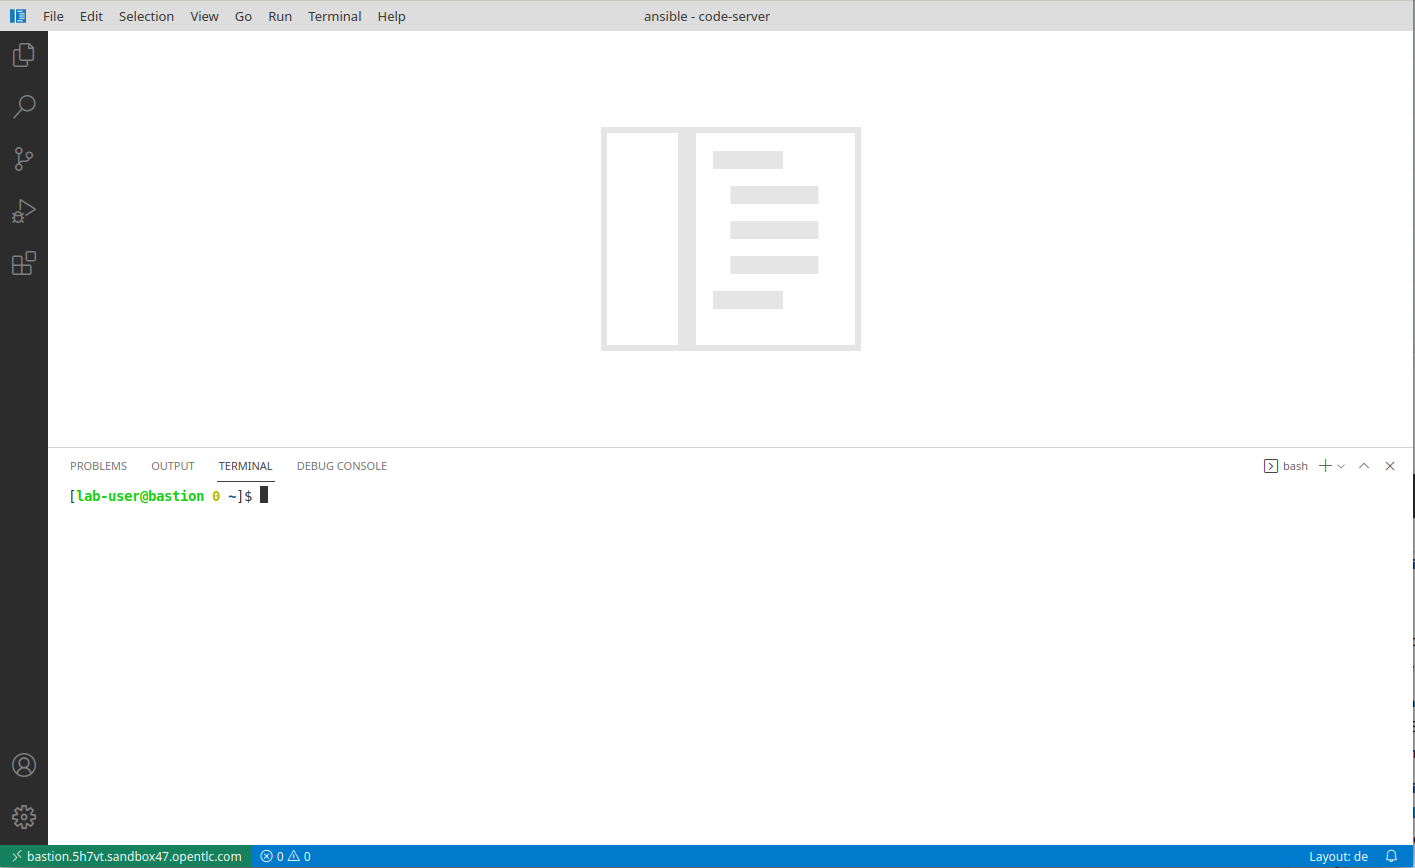The image size is (1415, 868).
Task: Open the Run and Debug view
Action: point(24,211)
